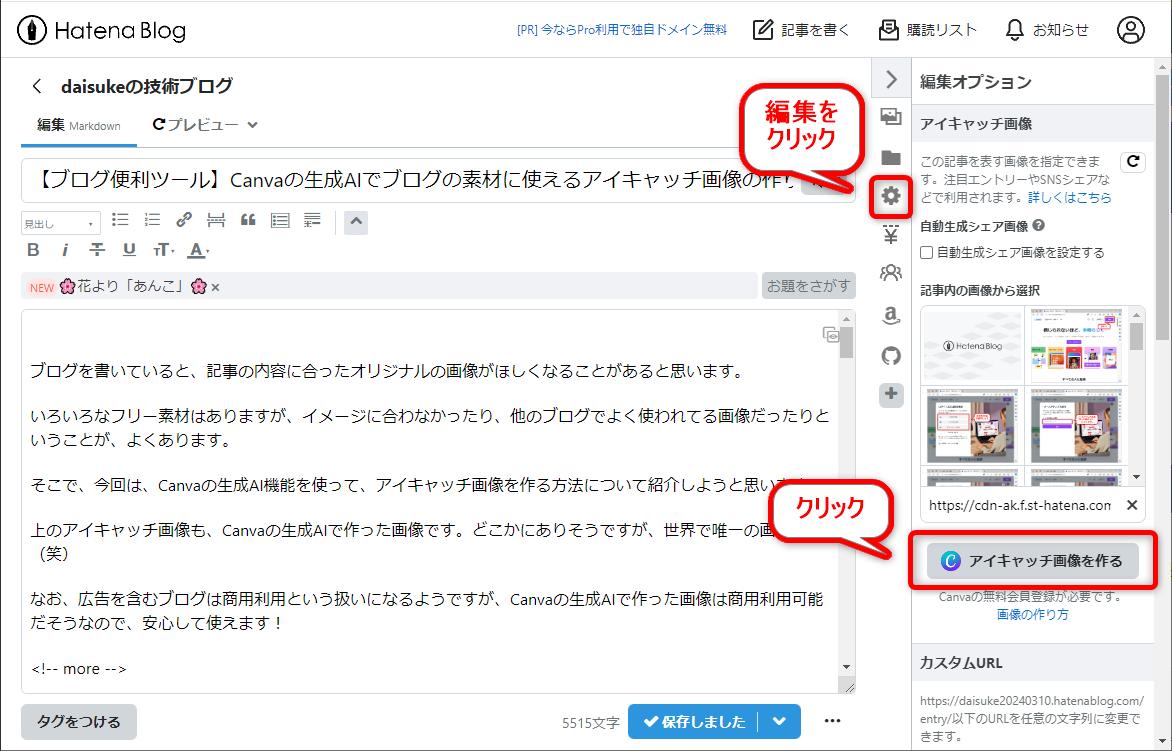Add more sidebar tools with plus icon

[891, 395]
